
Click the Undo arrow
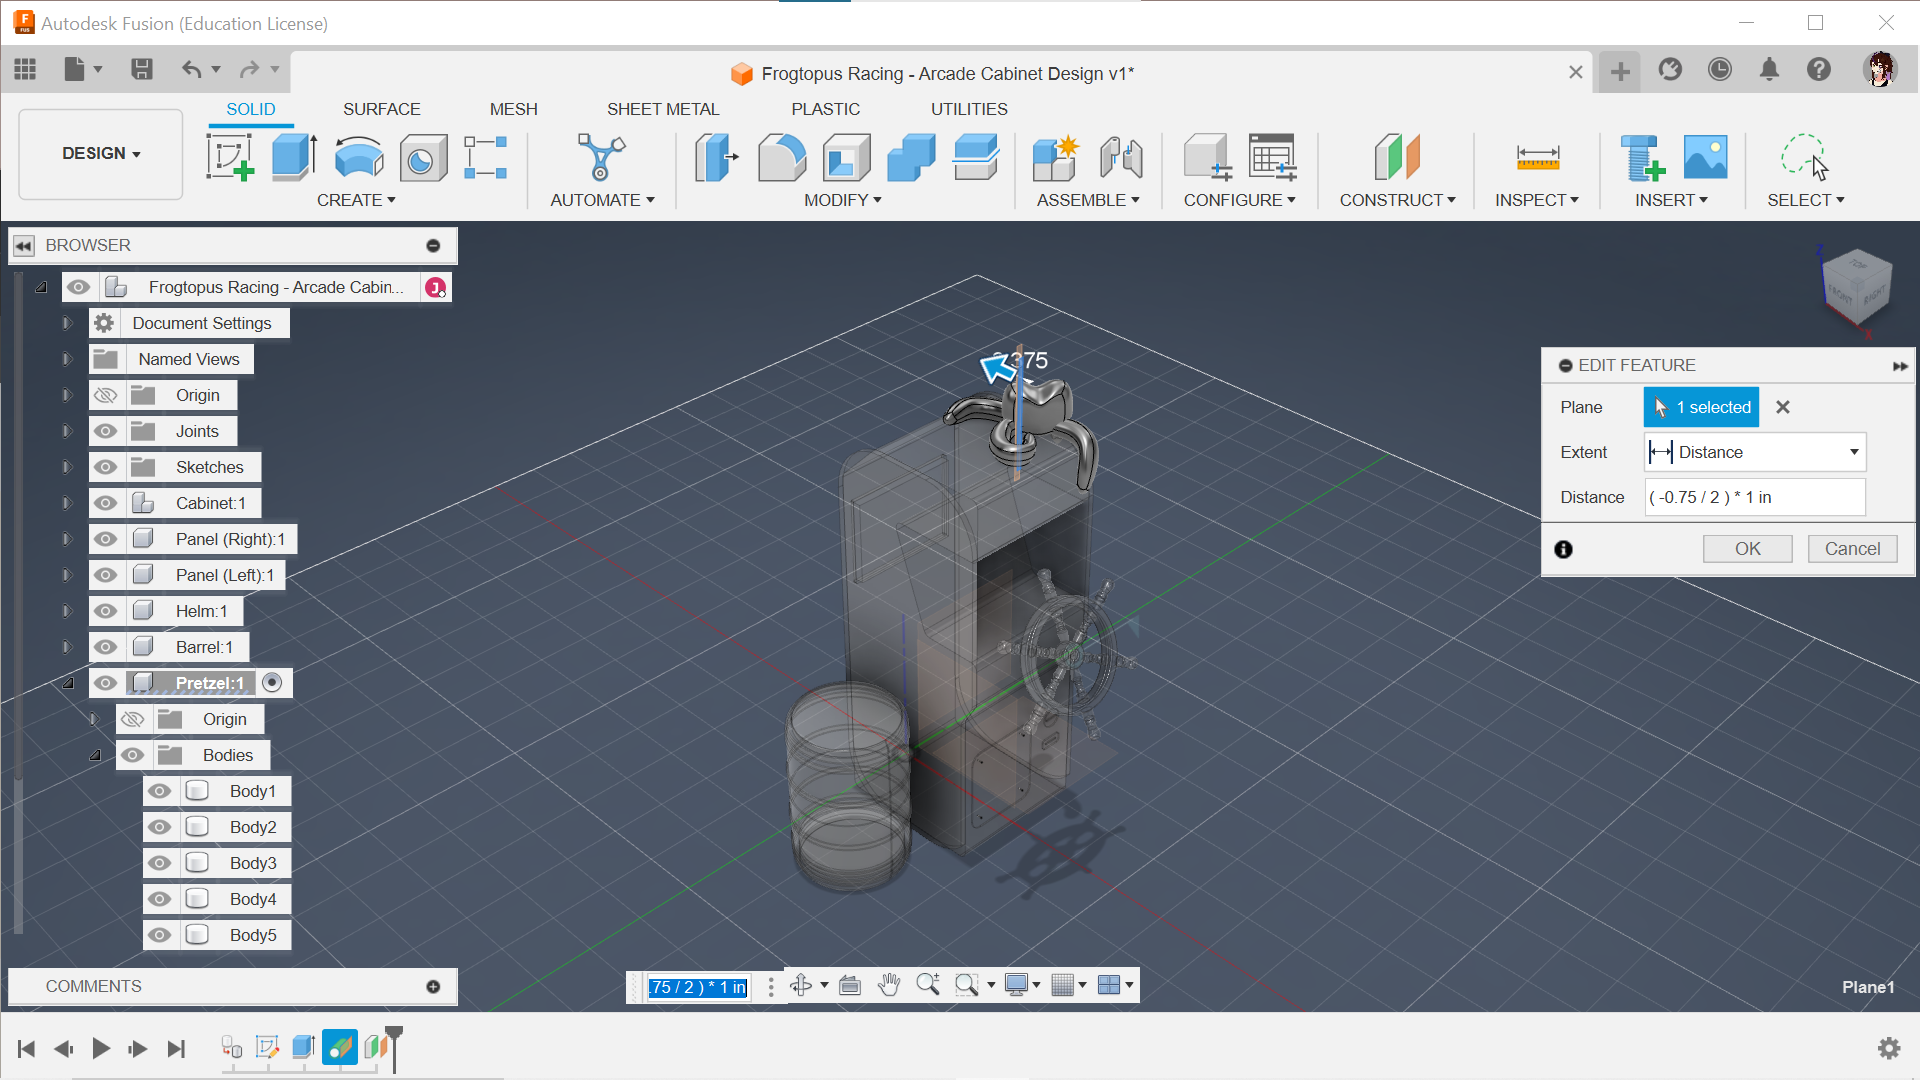click(191, 69)
